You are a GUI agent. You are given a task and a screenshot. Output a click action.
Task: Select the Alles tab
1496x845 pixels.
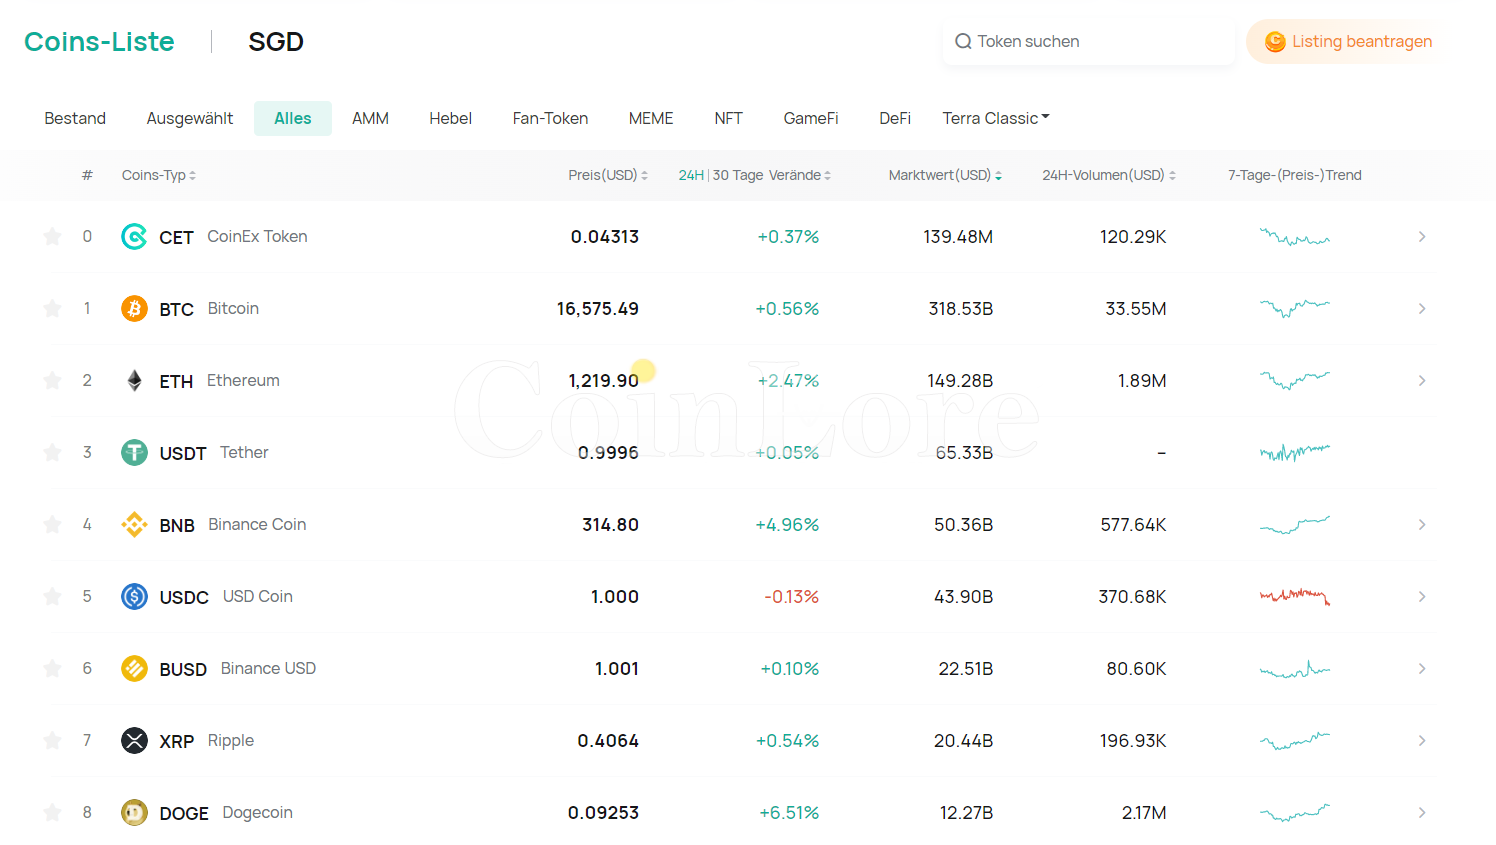tap(293, 118)
